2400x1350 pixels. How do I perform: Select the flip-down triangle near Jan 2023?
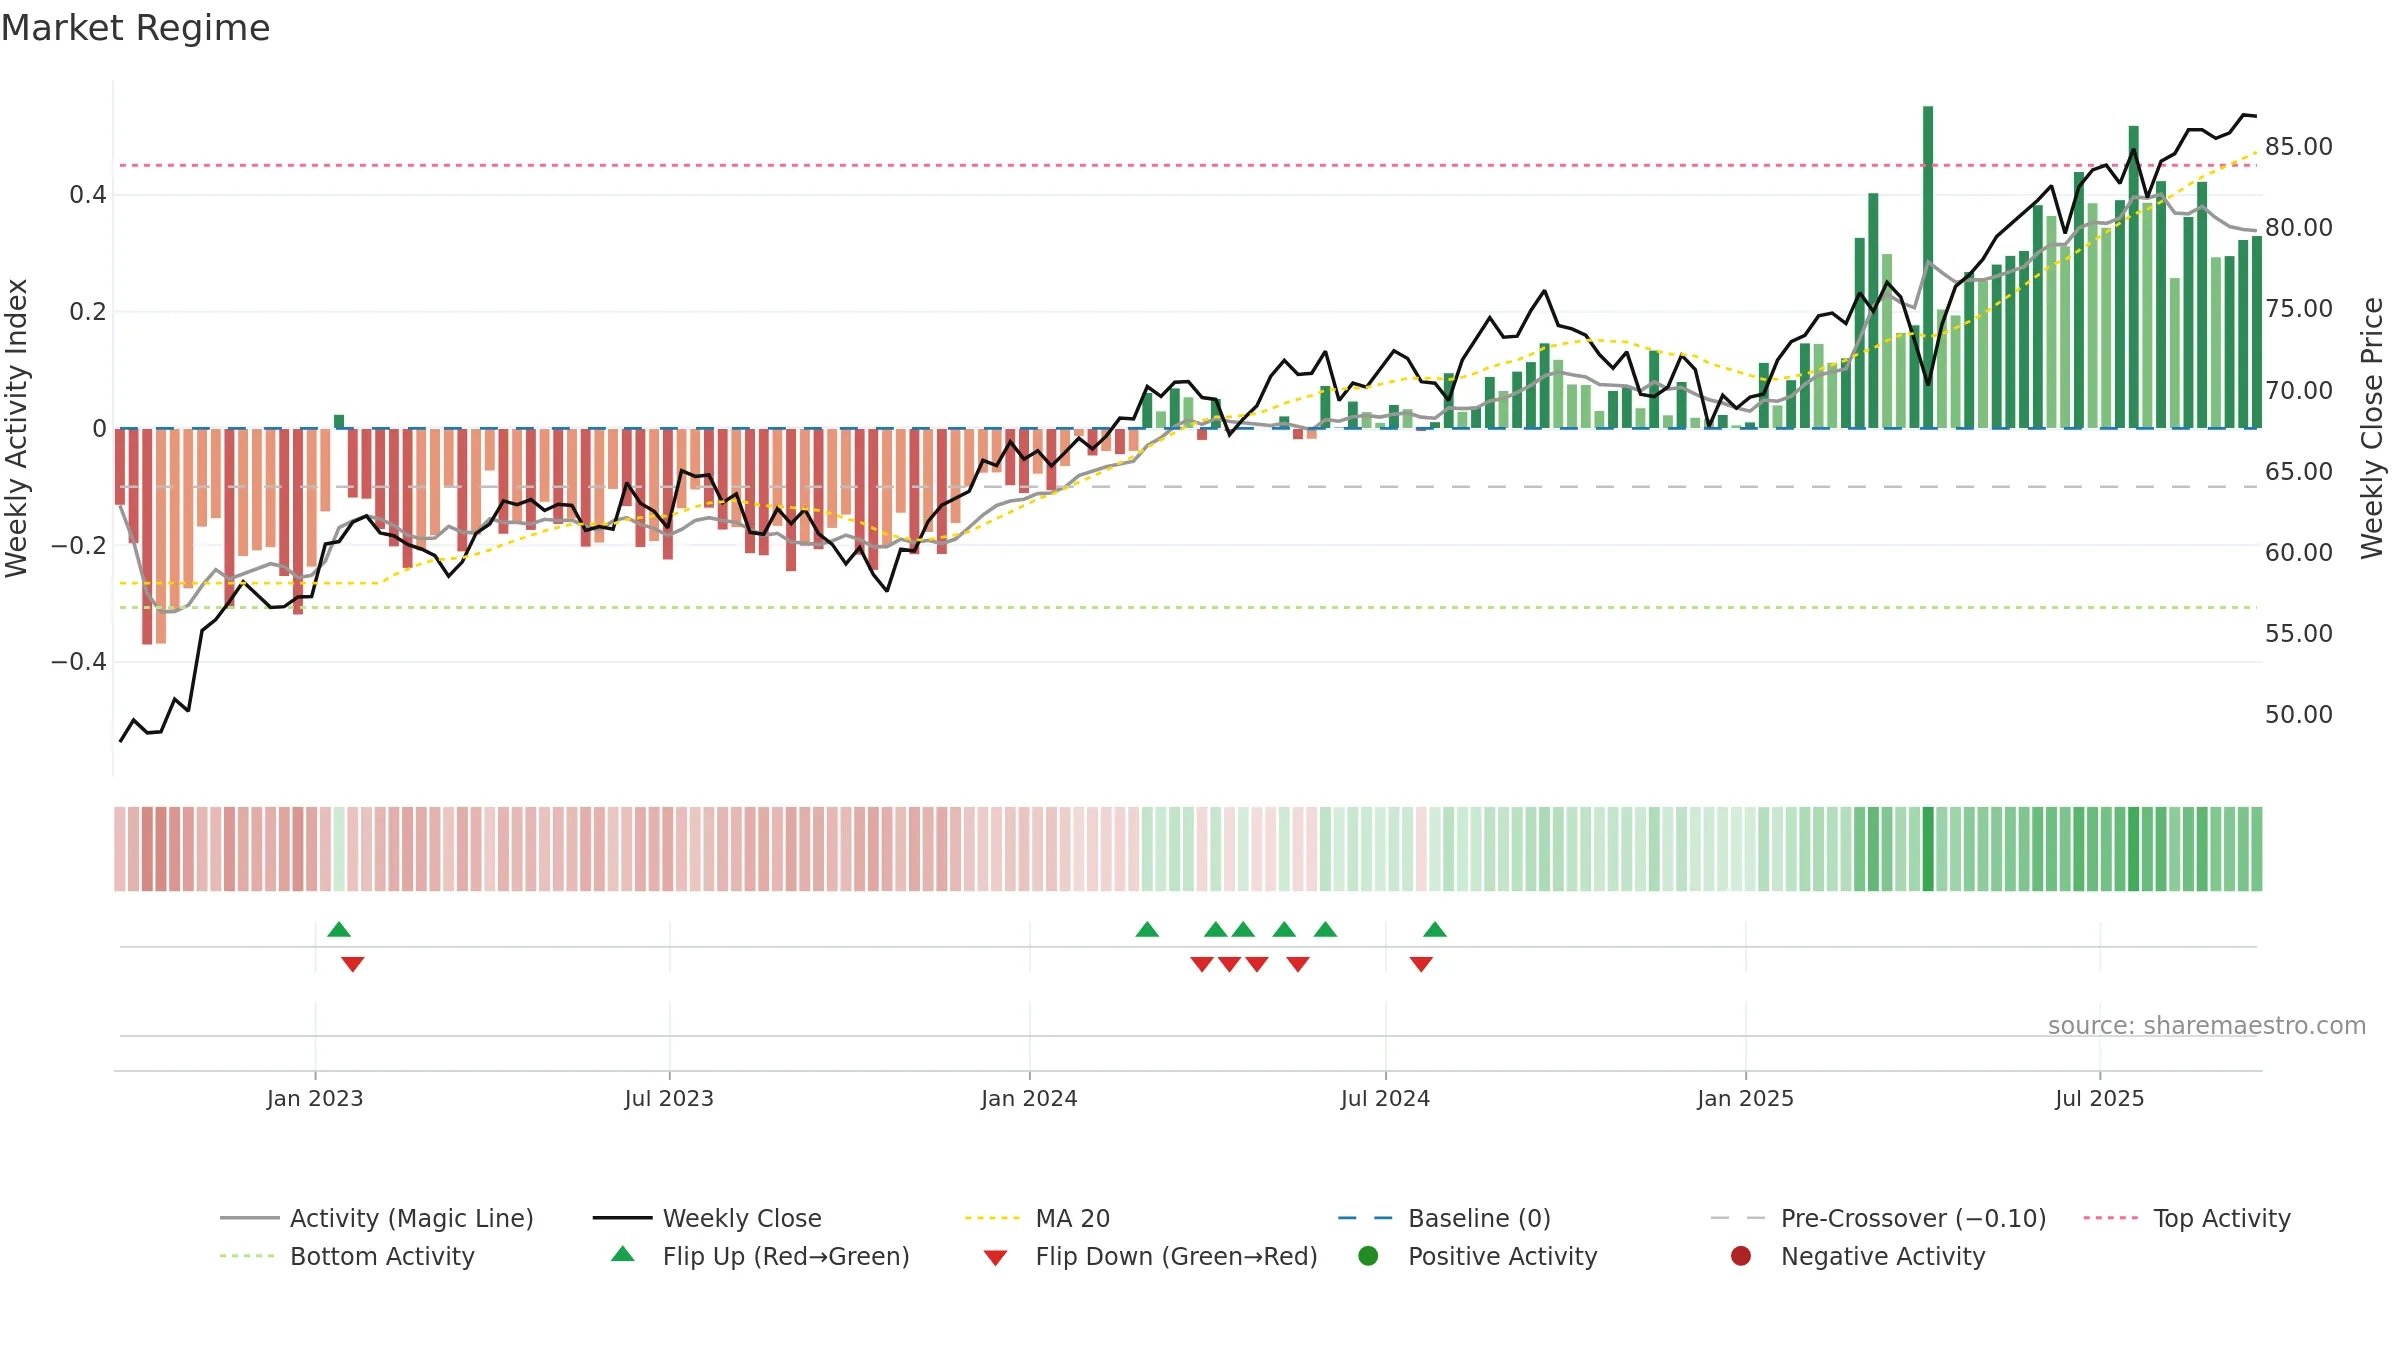point(353,964)
